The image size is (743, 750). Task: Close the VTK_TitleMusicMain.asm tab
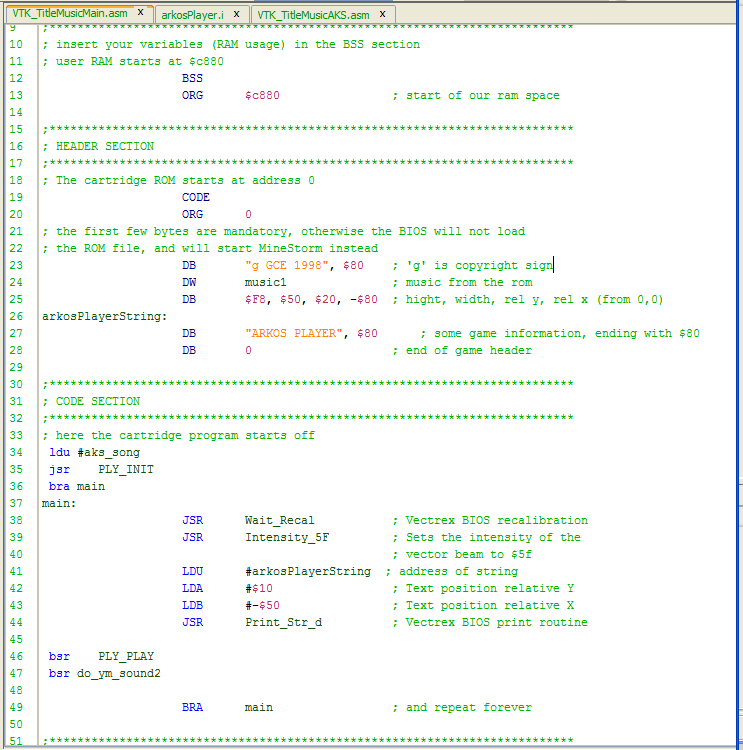point(140,13)
